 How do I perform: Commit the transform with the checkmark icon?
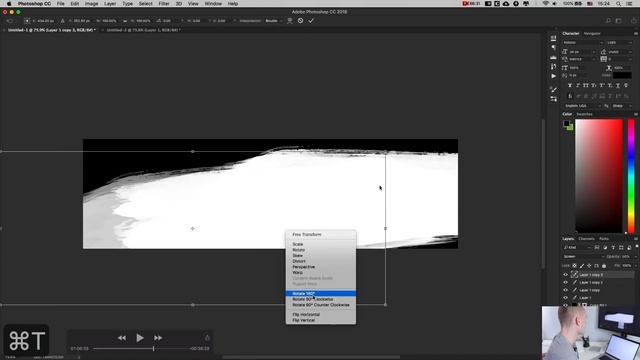(x=311, y=21)
